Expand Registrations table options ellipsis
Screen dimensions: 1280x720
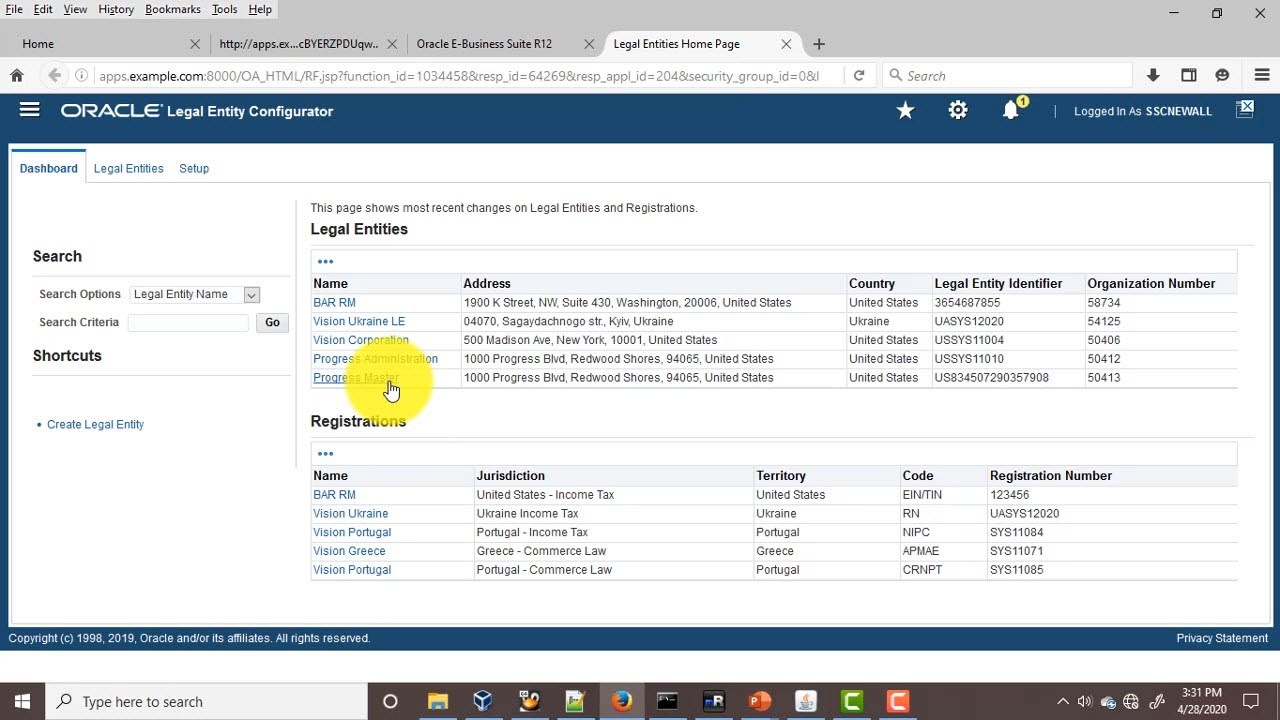click(x=325, y=454)
